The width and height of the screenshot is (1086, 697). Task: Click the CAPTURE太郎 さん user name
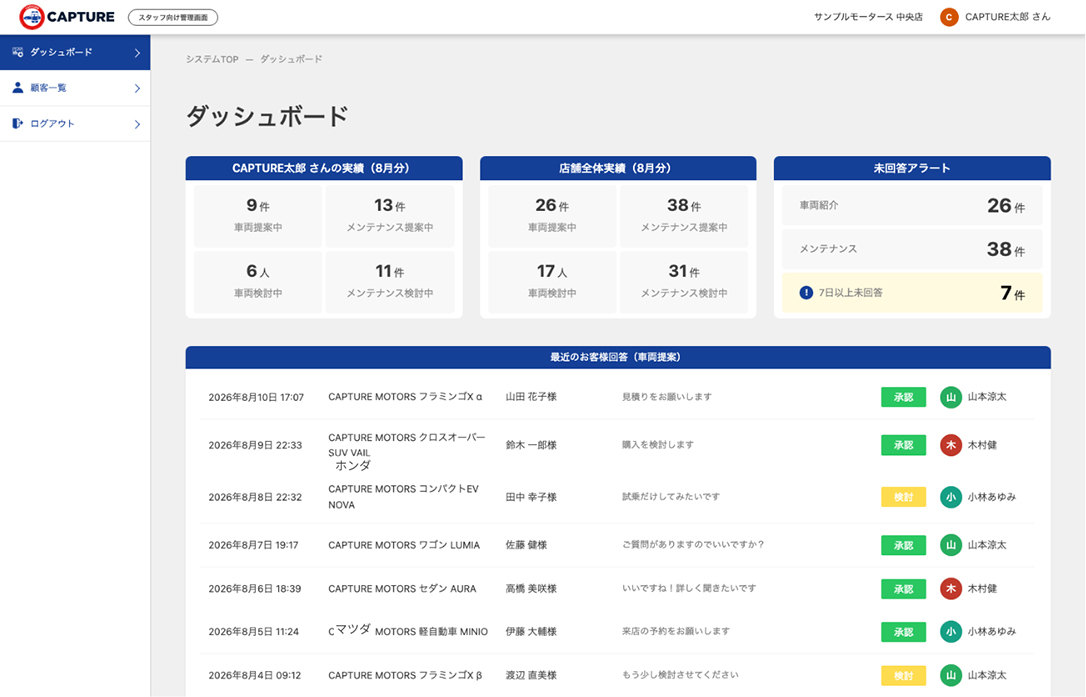click(x=1008, y=17)
